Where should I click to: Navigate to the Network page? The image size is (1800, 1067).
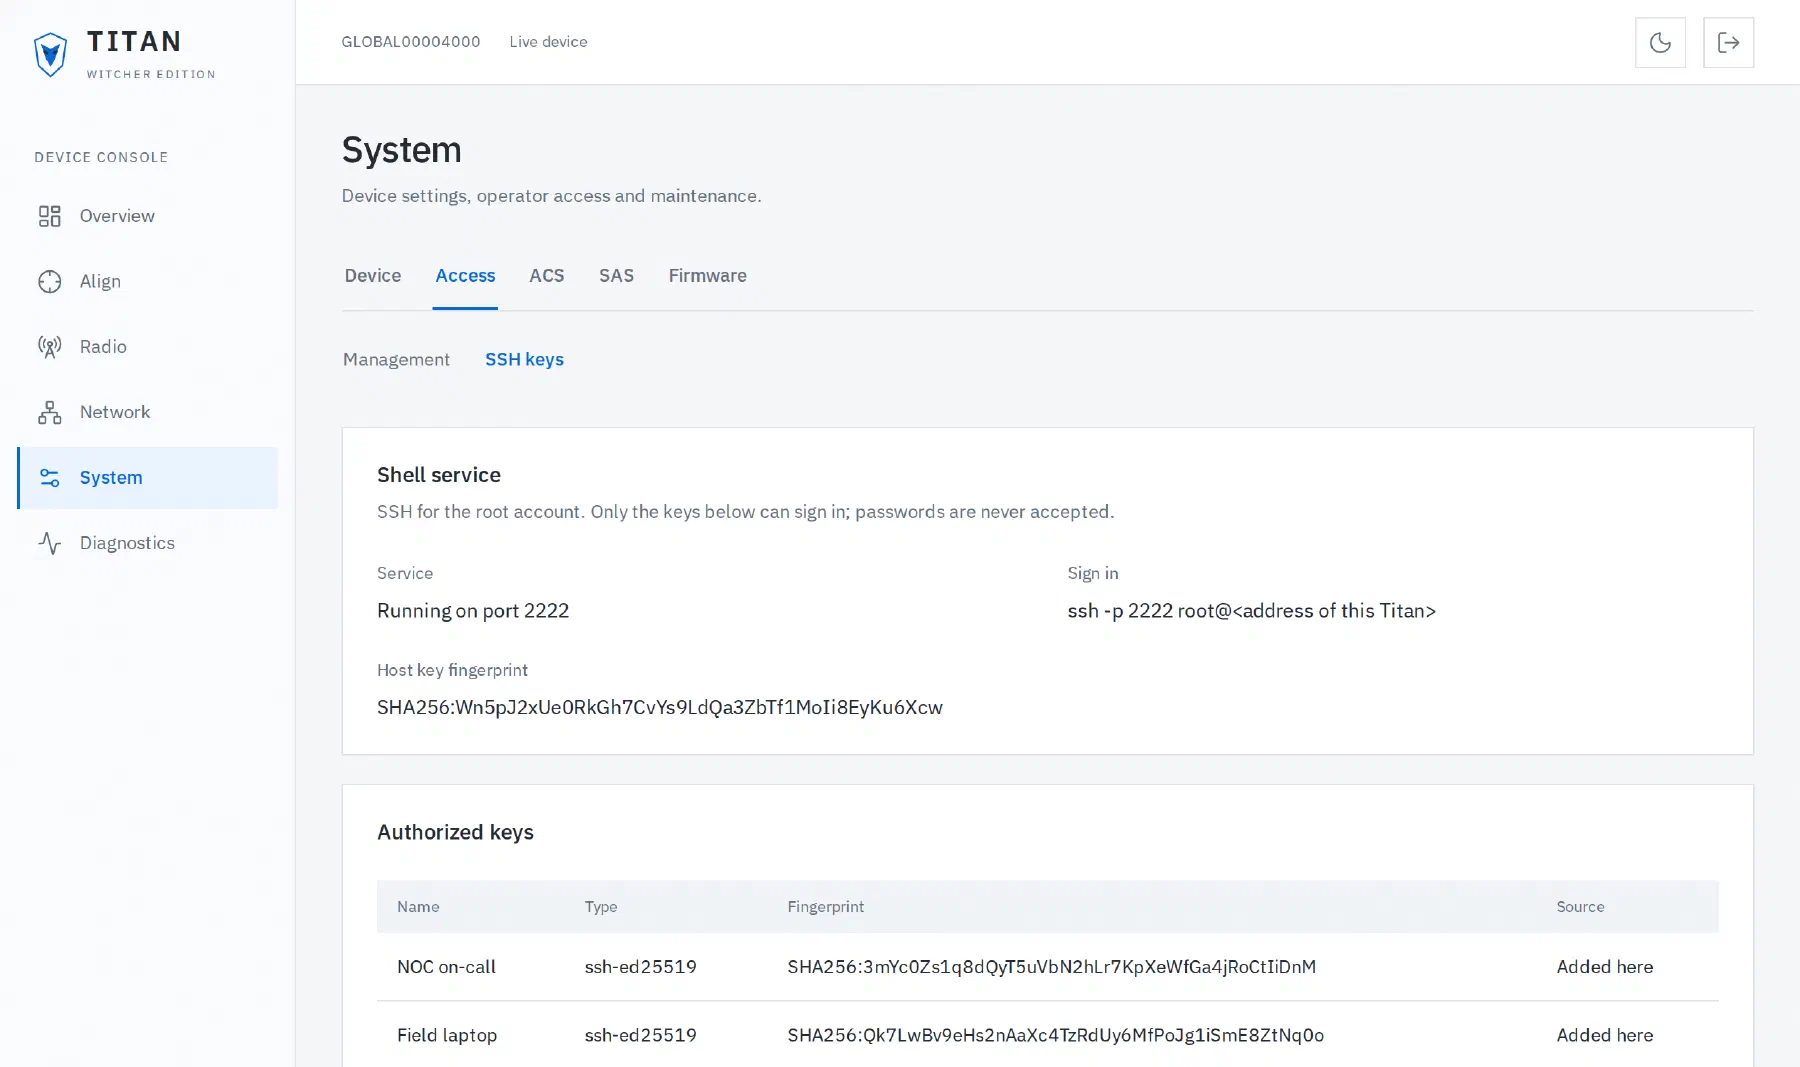(147, 412)
